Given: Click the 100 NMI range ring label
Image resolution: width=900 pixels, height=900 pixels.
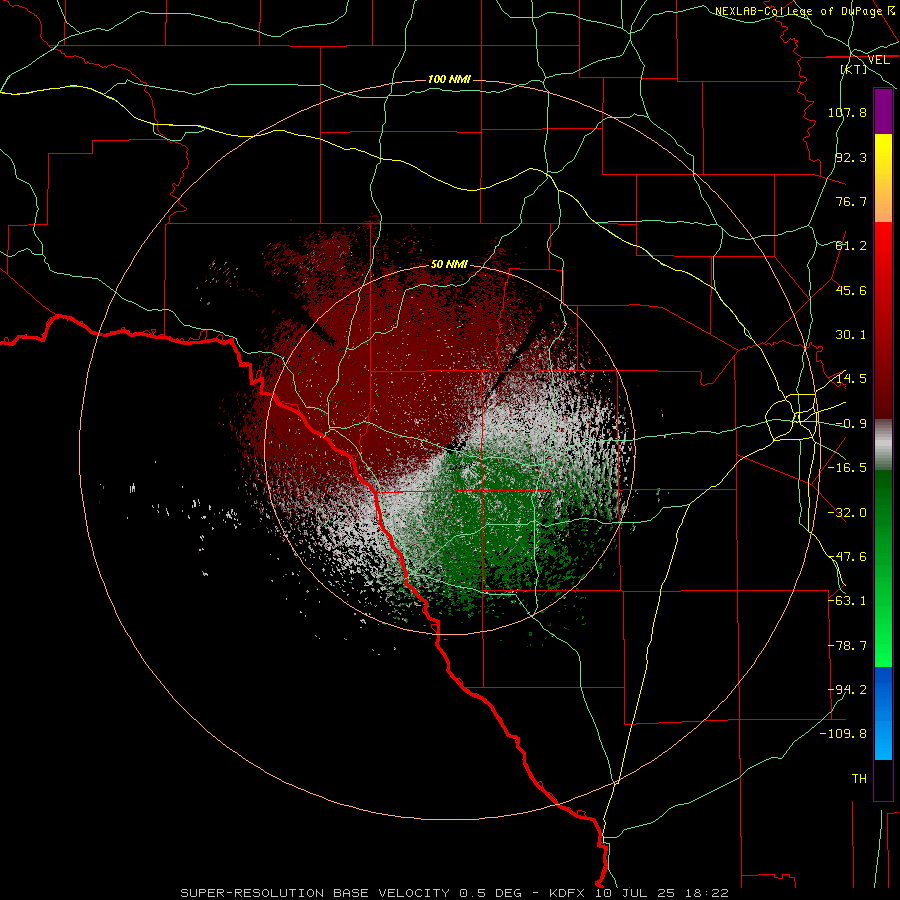Looking at the screenshot, I should (449, 79).
